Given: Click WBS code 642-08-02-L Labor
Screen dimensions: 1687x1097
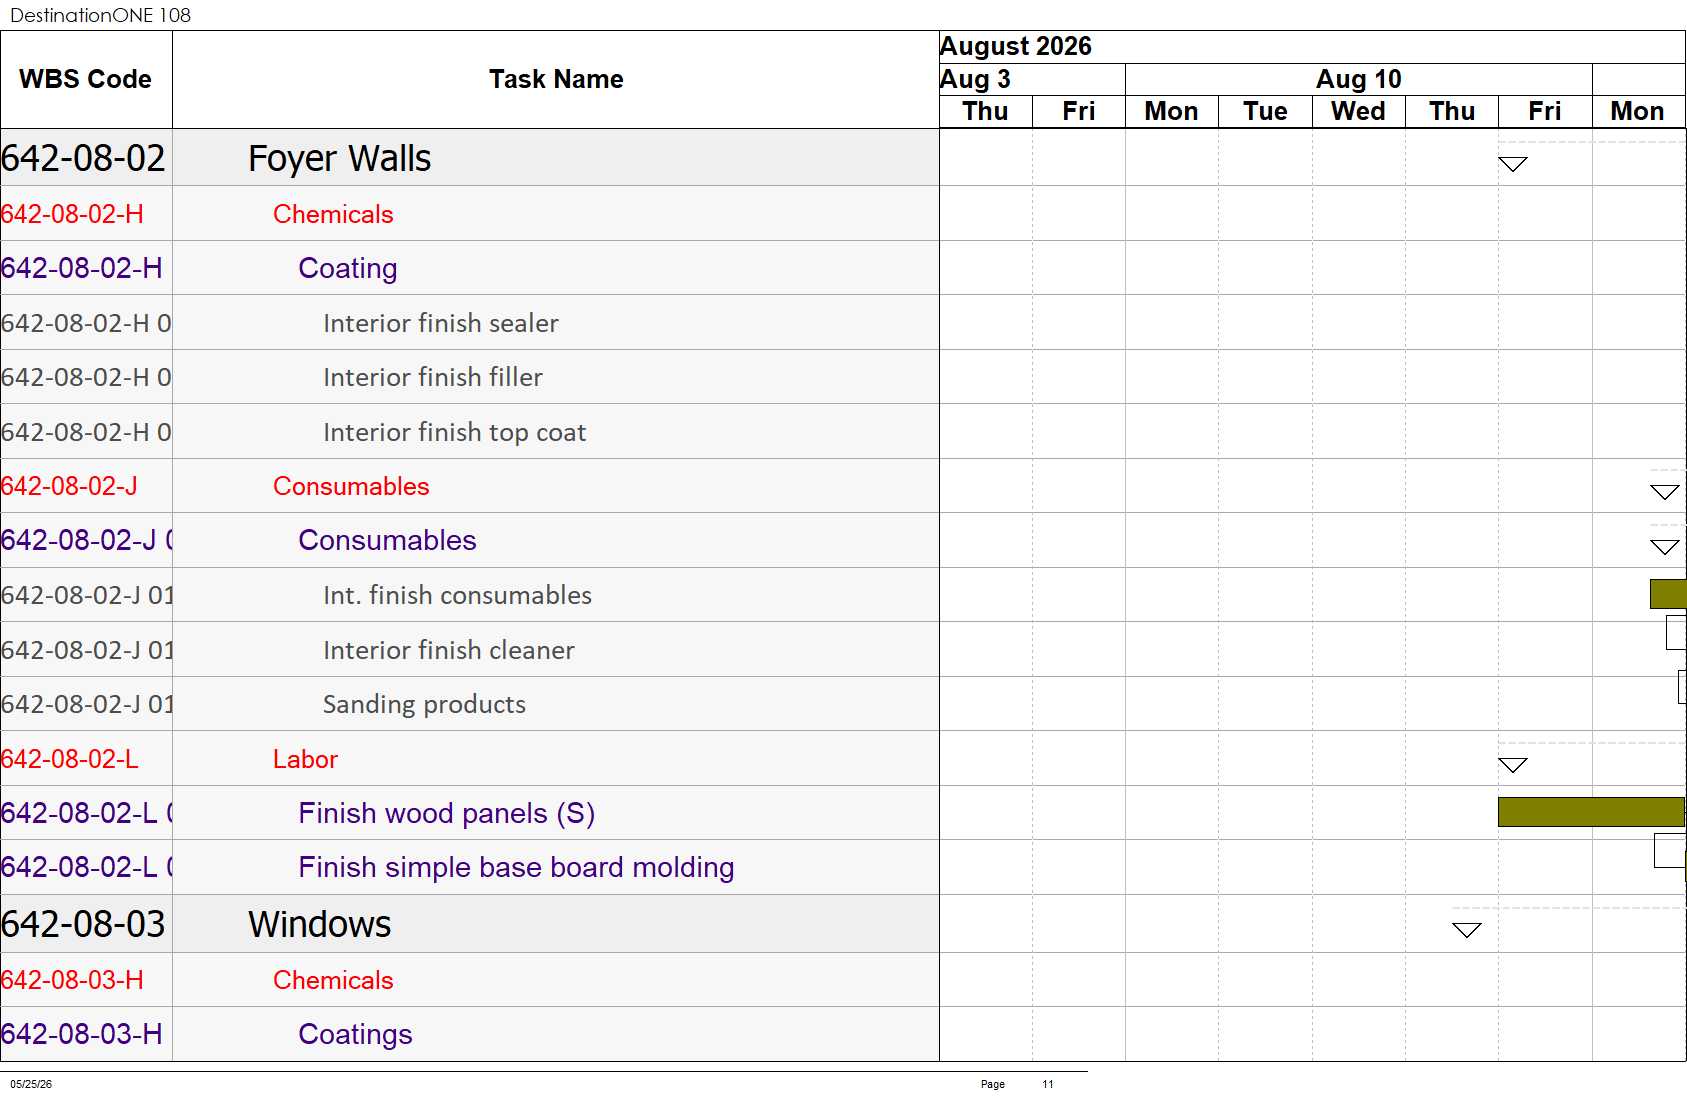Looking at the screenshot, I should [x=70, y=759].
